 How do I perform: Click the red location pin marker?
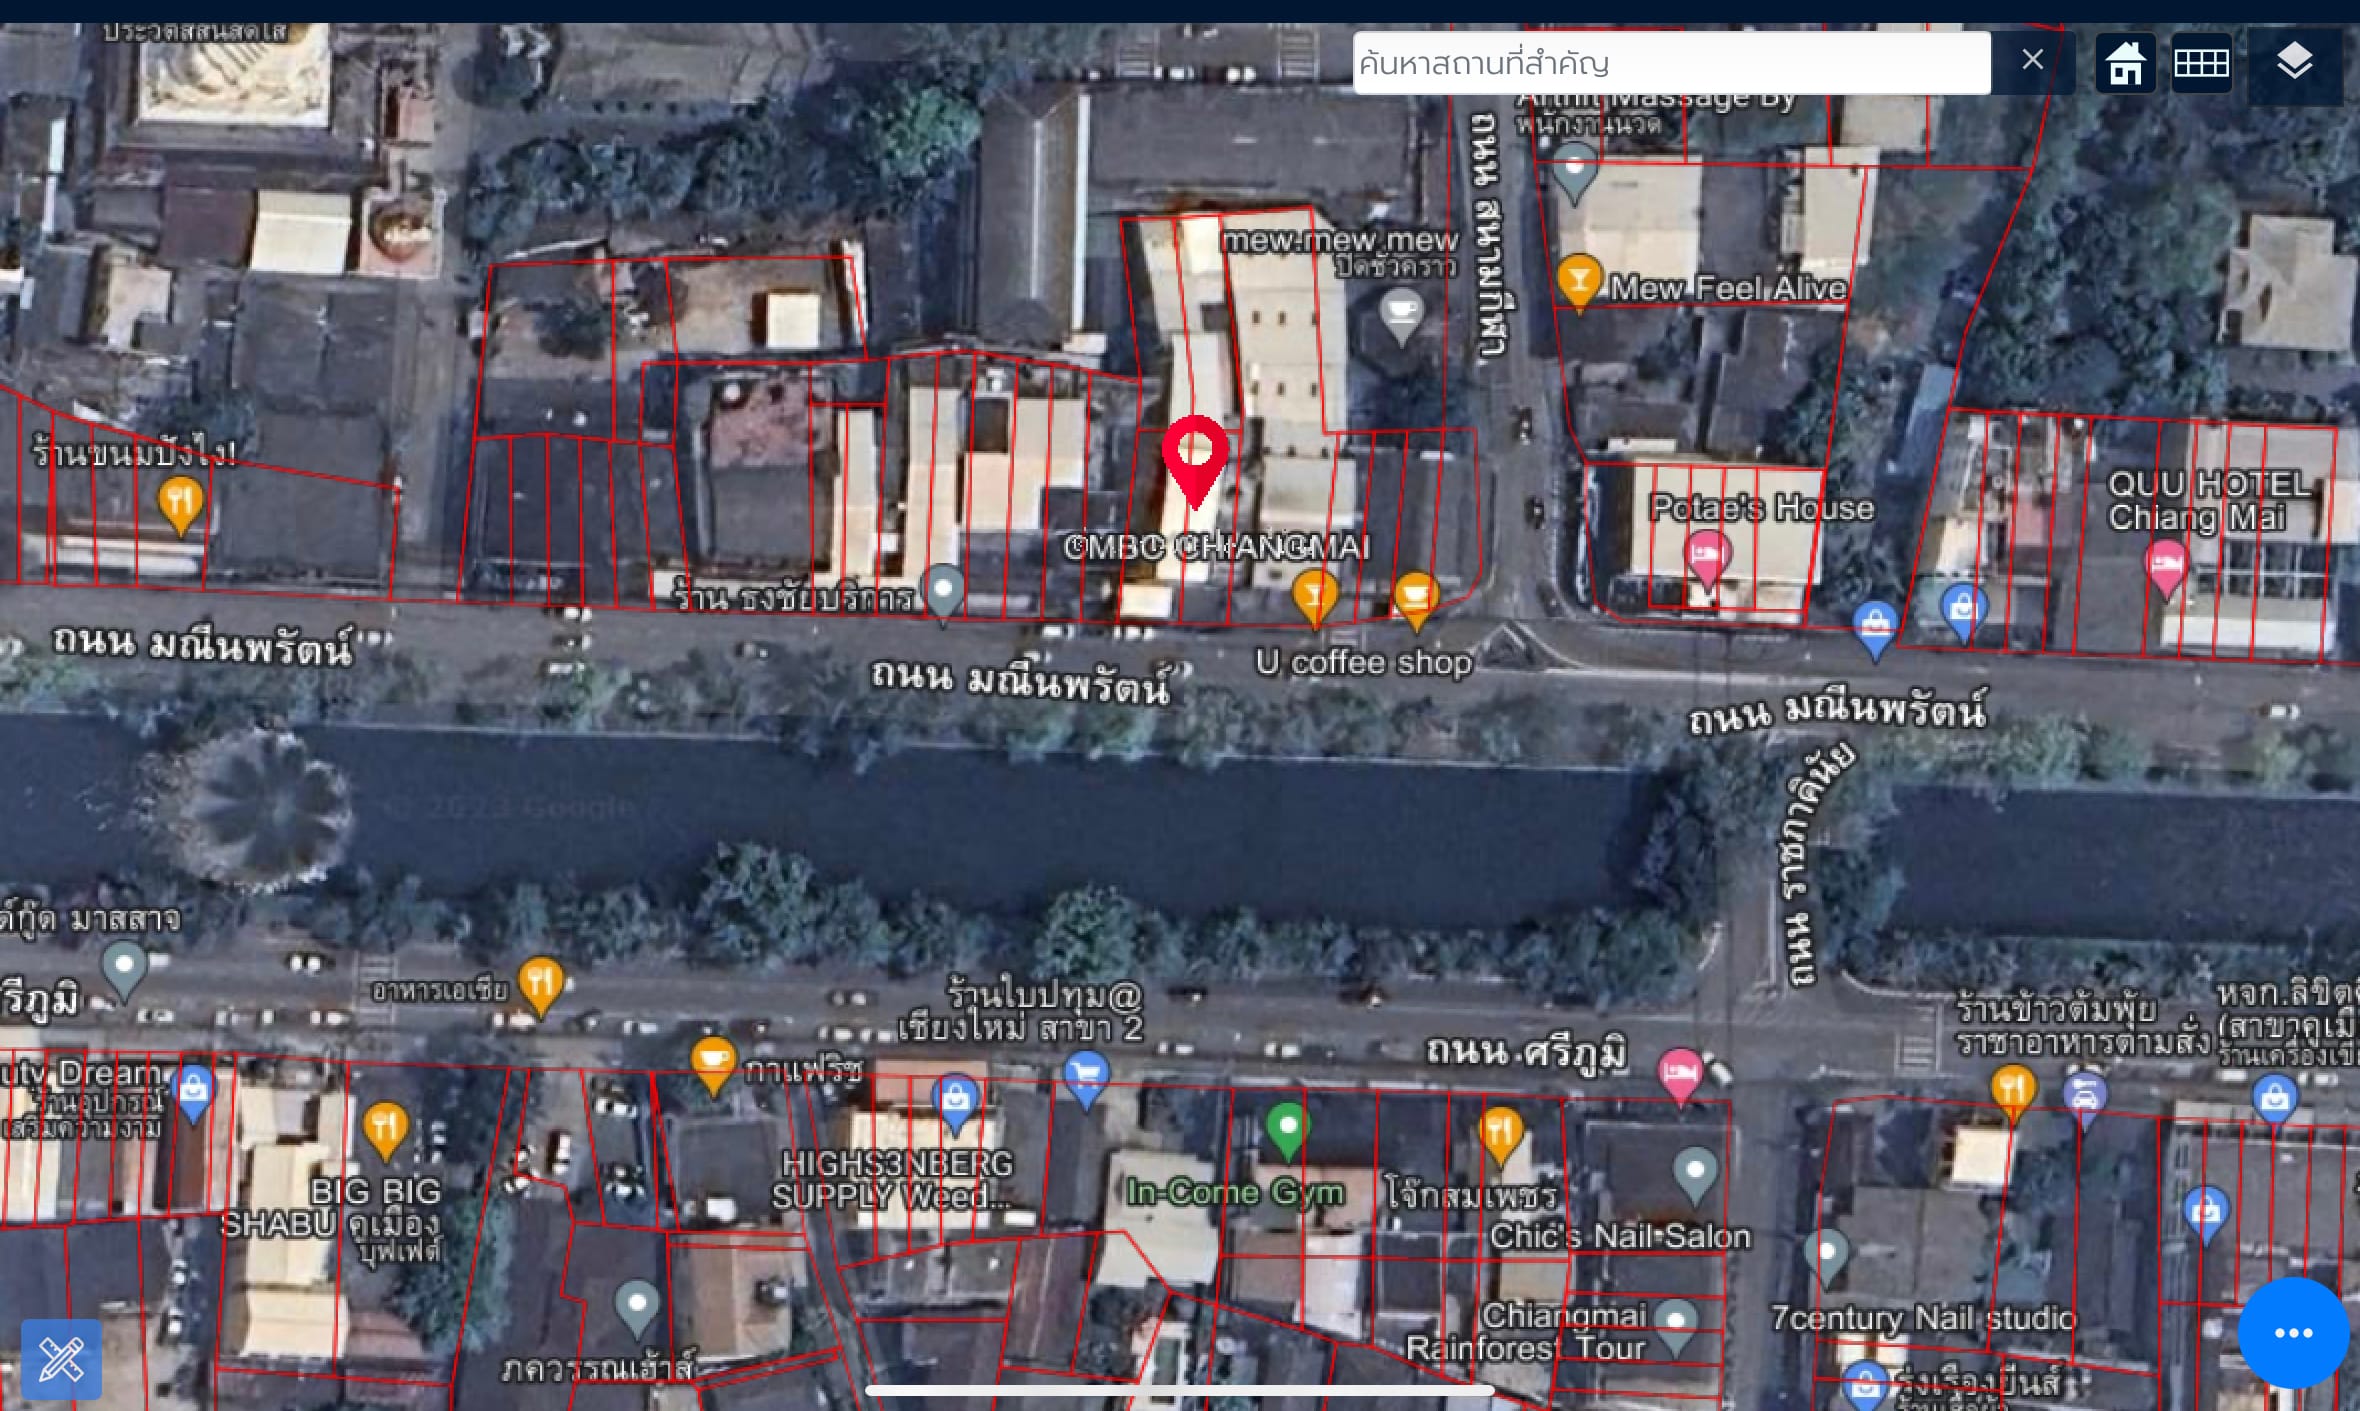tap(1195, 461)
